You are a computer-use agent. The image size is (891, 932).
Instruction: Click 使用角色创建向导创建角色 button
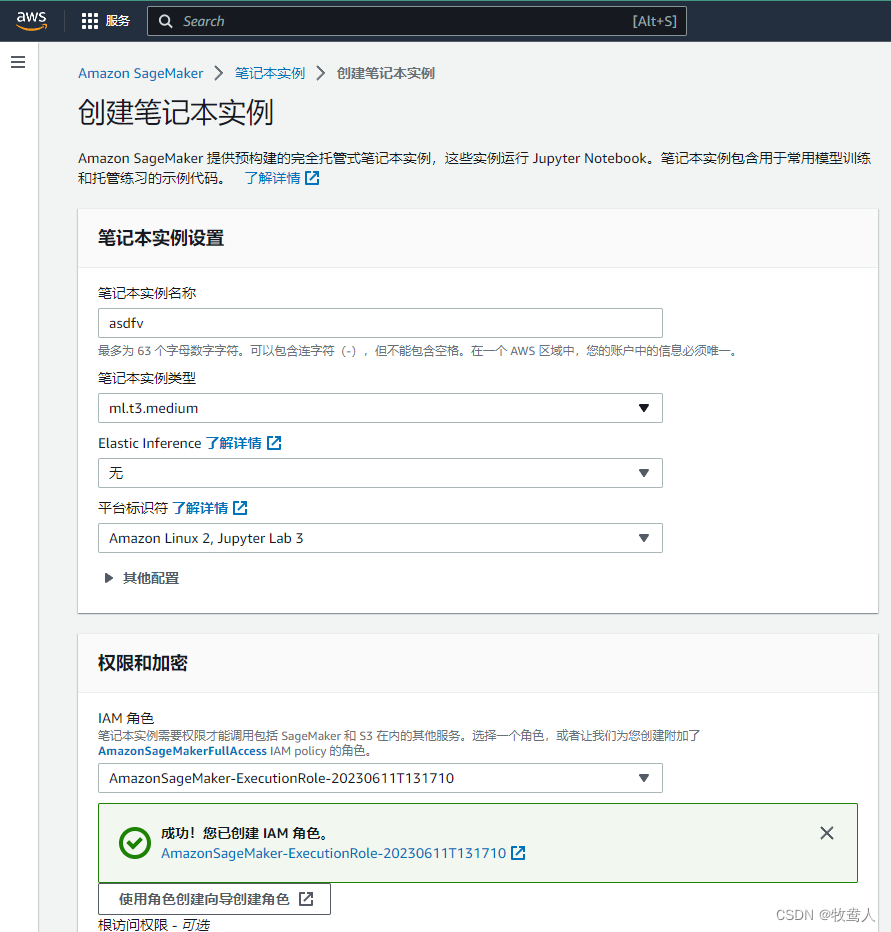[x=214, y=899]
